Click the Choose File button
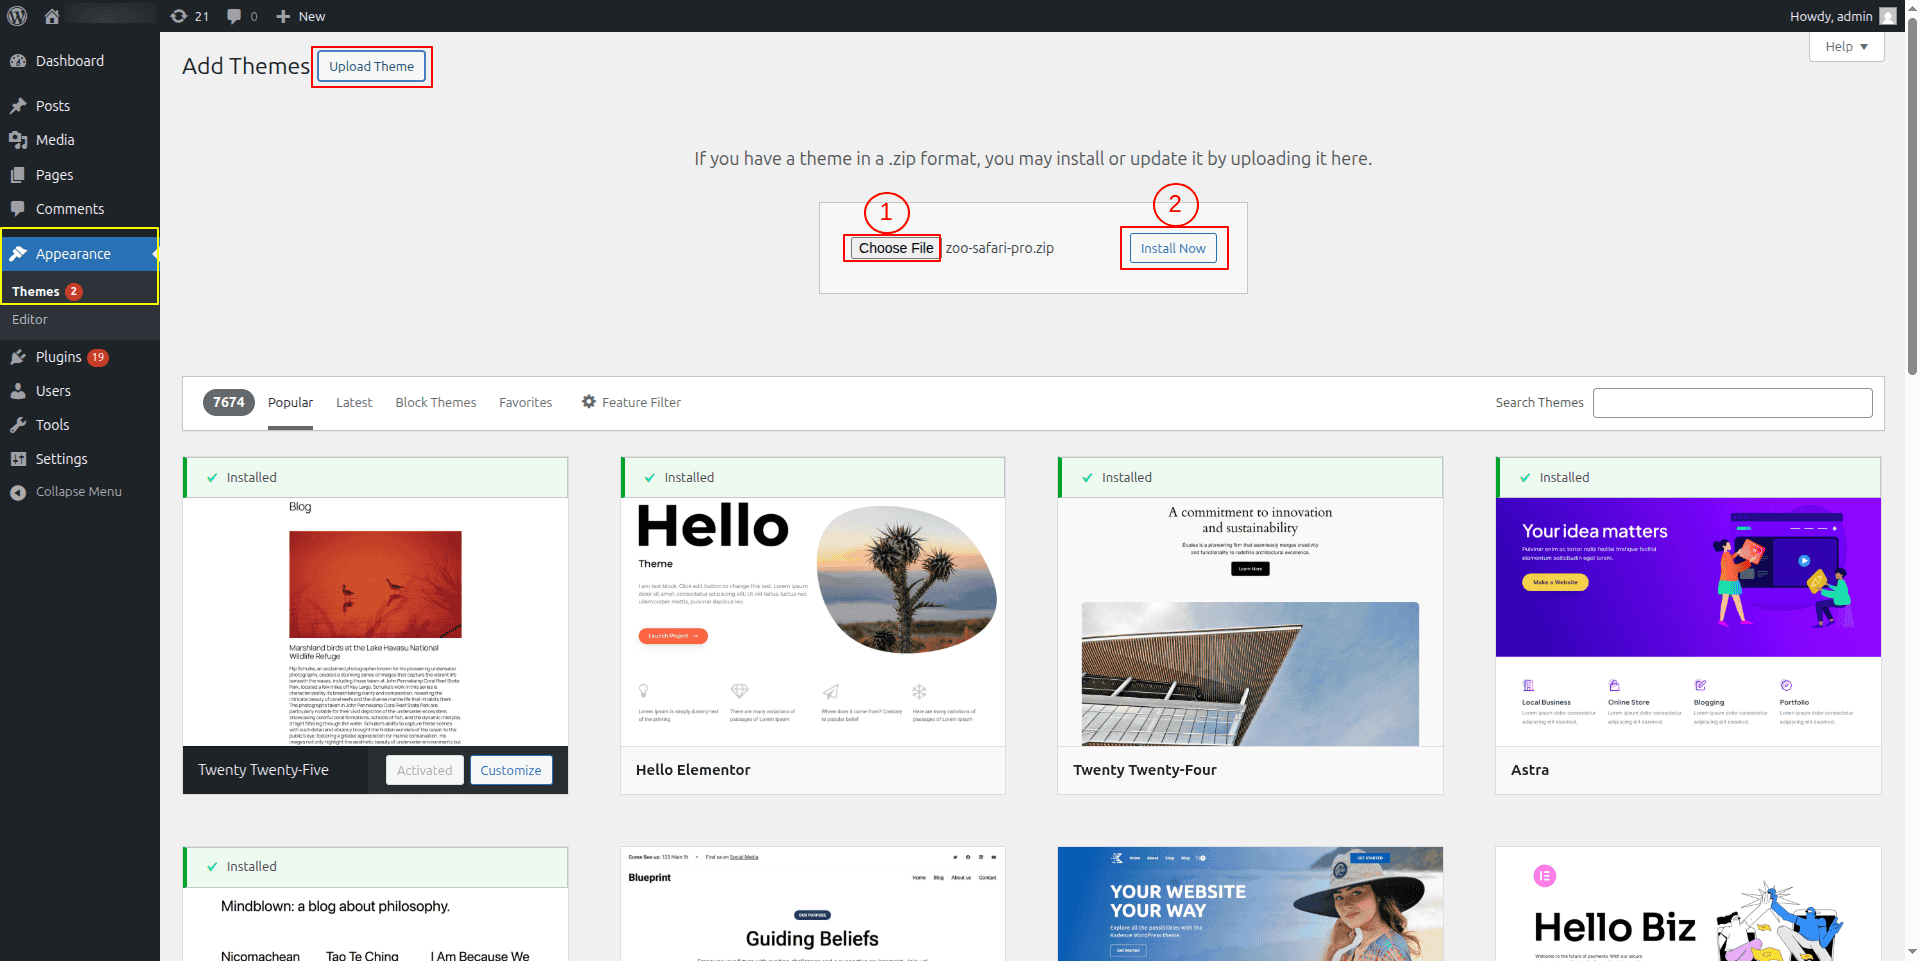1920x961 pixels. (895, 248)
